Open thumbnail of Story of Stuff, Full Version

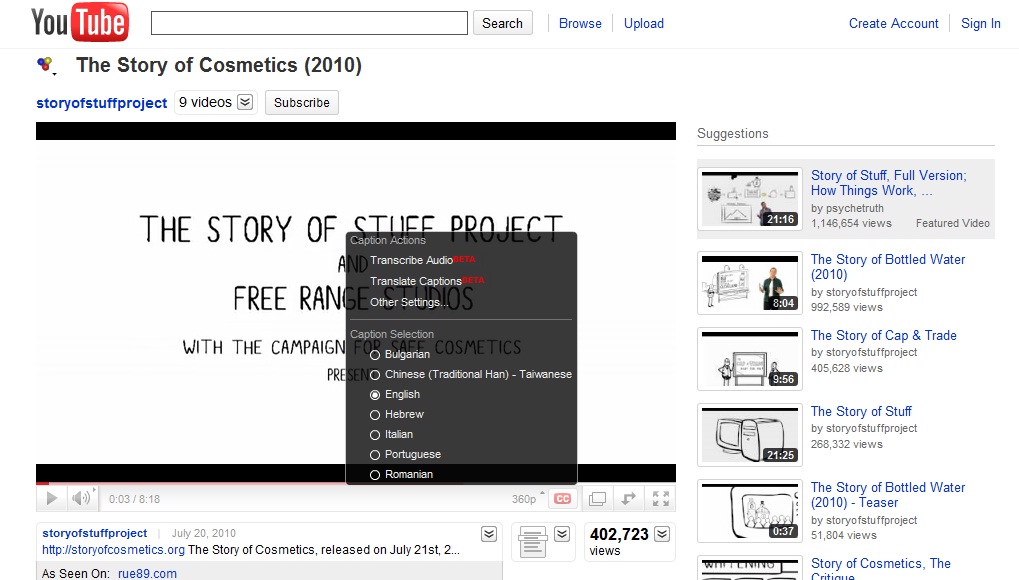(x=750, y=199)
